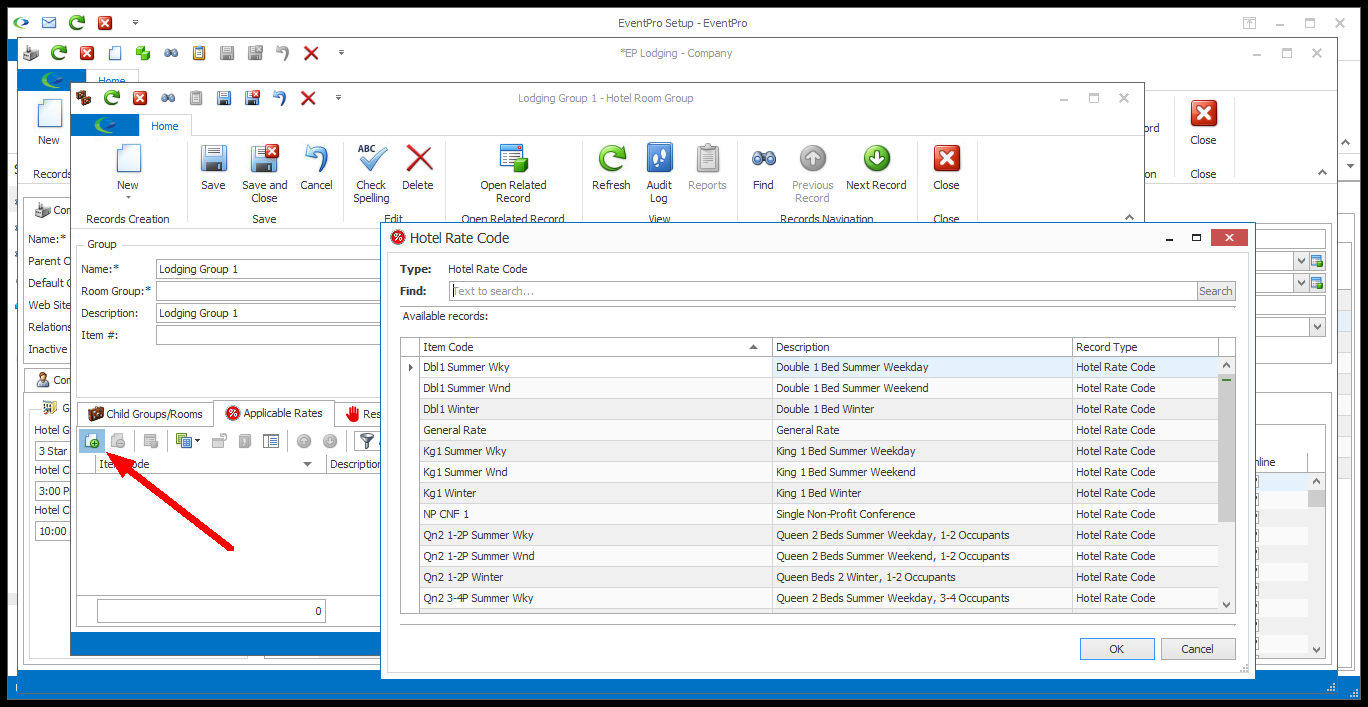Screen dimensions: 1368x707
Task: Click the blank new page icon in EP Lodging title bar
Action: pos(115,53)
